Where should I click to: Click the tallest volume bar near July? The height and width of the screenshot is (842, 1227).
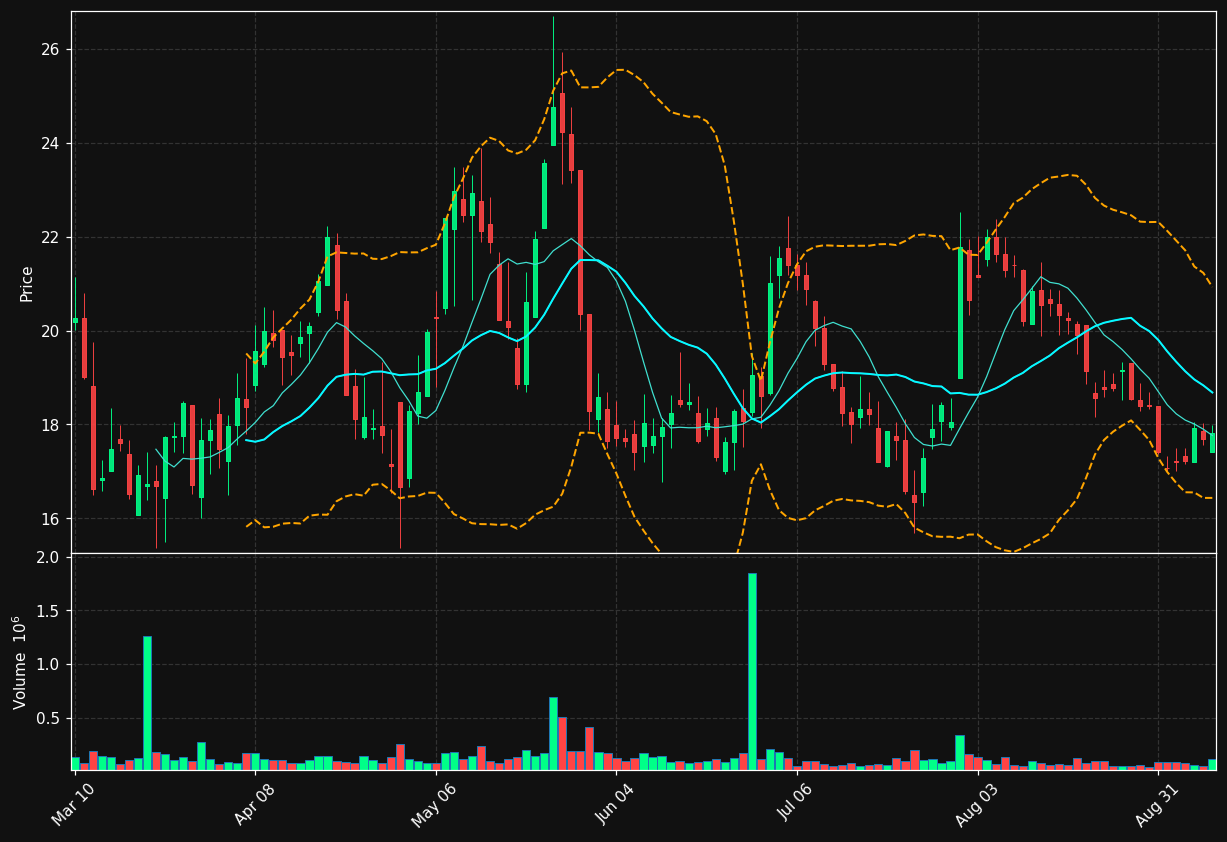tap(752, 671)
